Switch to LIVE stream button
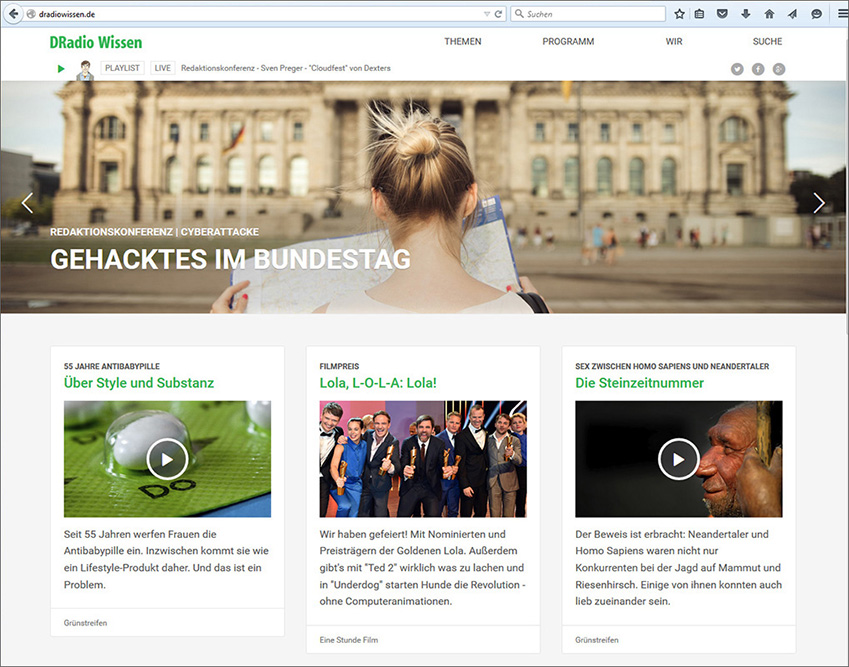Image resolution: width=849 pixels, height=667 pixels. [x=162, y=68]
